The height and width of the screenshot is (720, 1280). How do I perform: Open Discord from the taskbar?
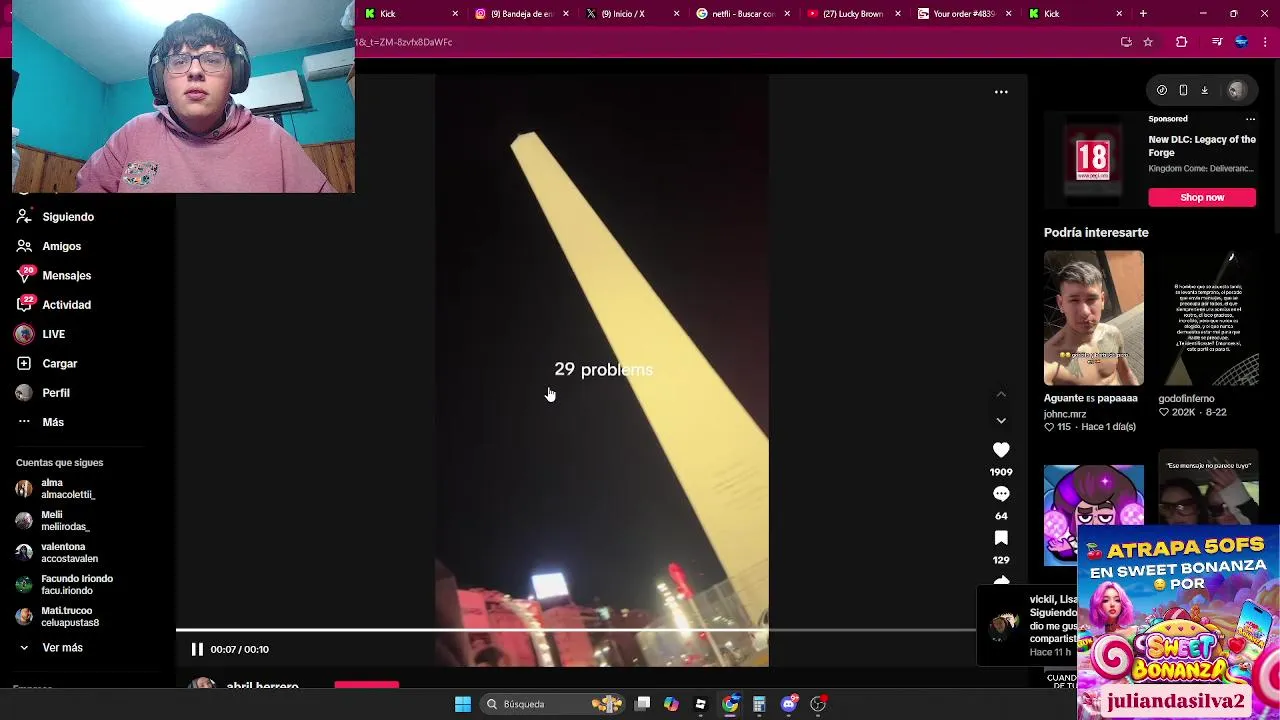tap(789, 704)
